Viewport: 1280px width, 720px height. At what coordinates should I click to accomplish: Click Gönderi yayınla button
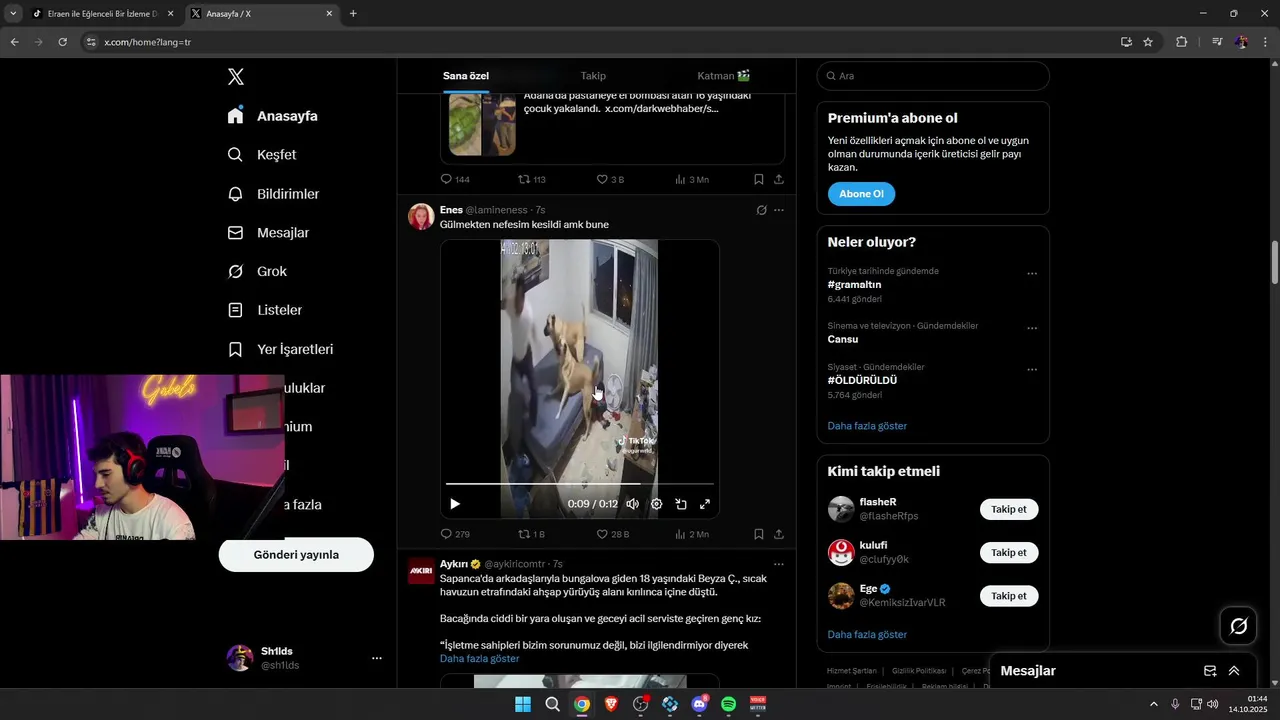(296, 555)
